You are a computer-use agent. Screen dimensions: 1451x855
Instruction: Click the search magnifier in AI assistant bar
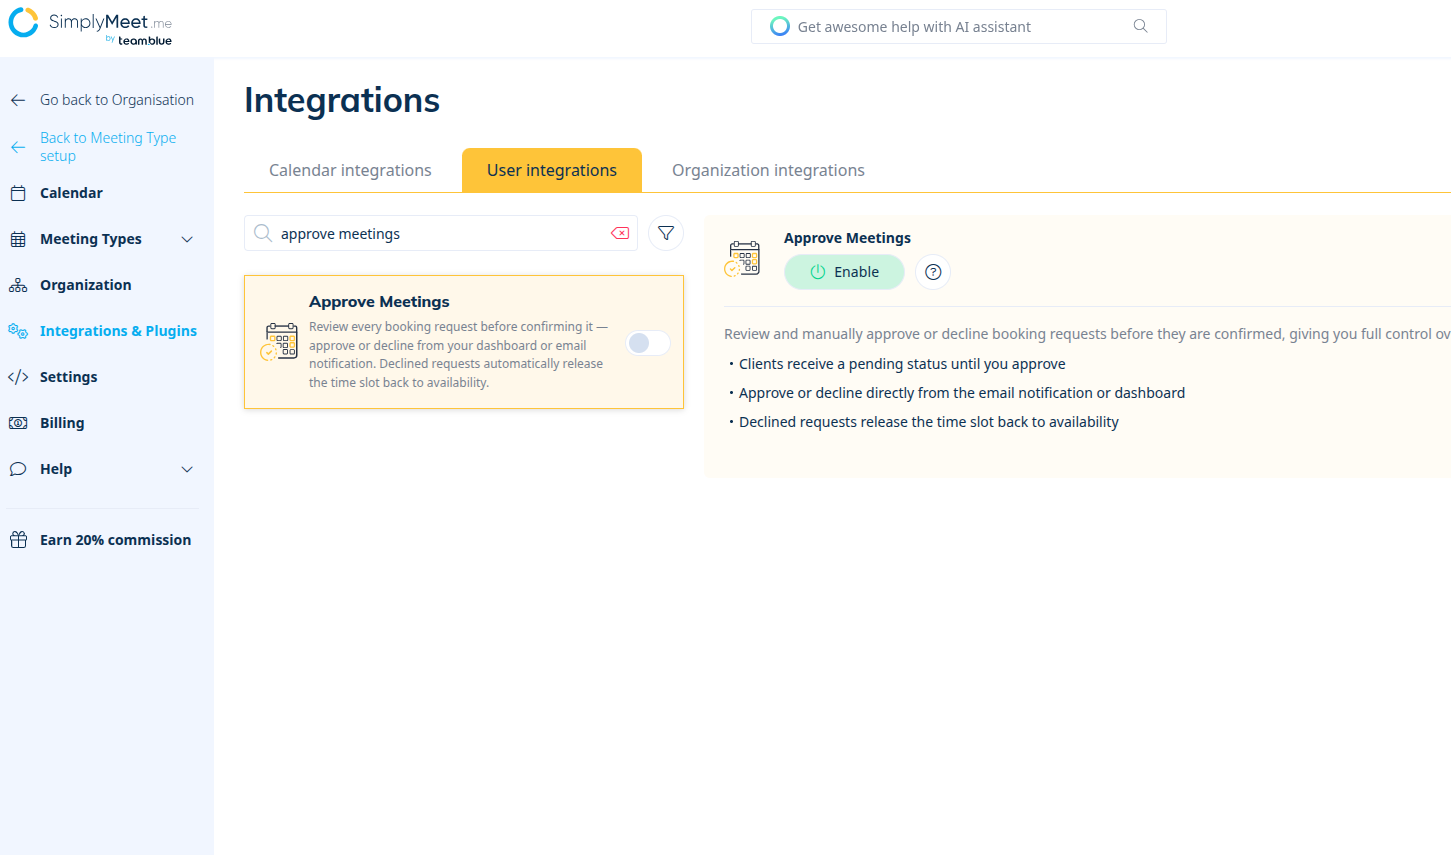point(1140,26)
